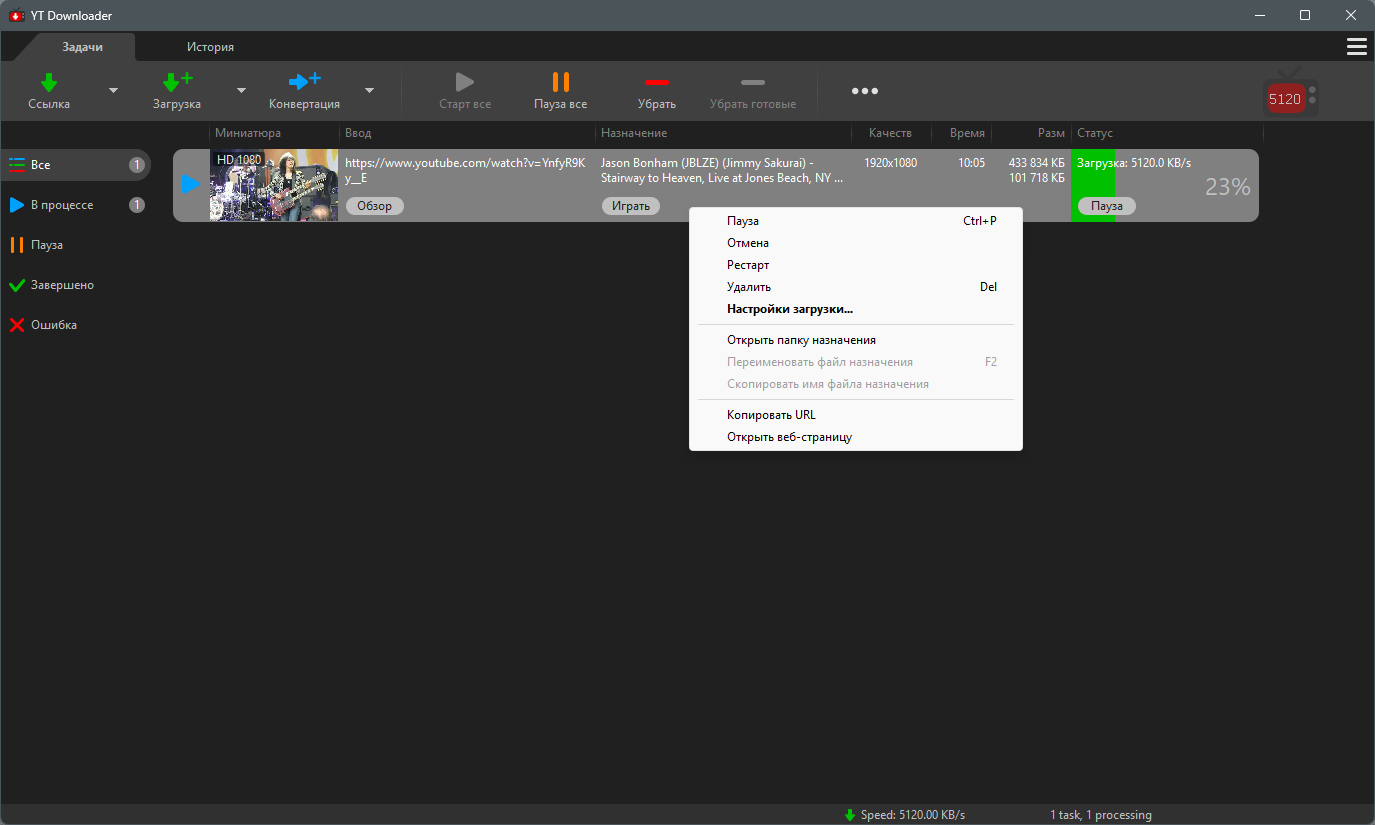This screenshot has width=1375, height=825.
Task: Expand the Ссылка dropdown arrow
Action: [x=113, y=90]
